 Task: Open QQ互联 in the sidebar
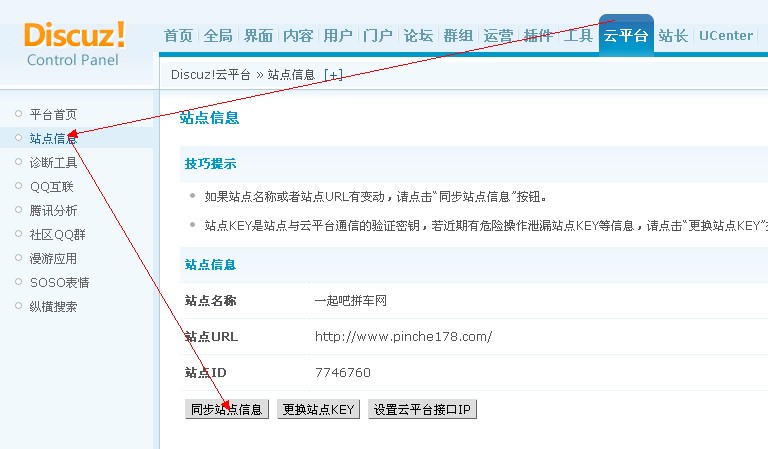pos(51,187)
